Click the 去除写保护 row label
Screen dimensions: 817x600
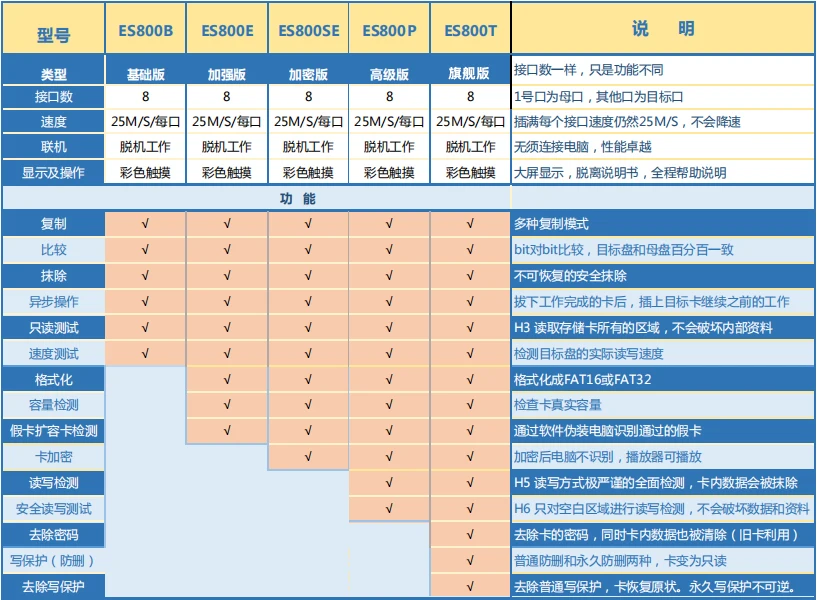click(53, 587)
